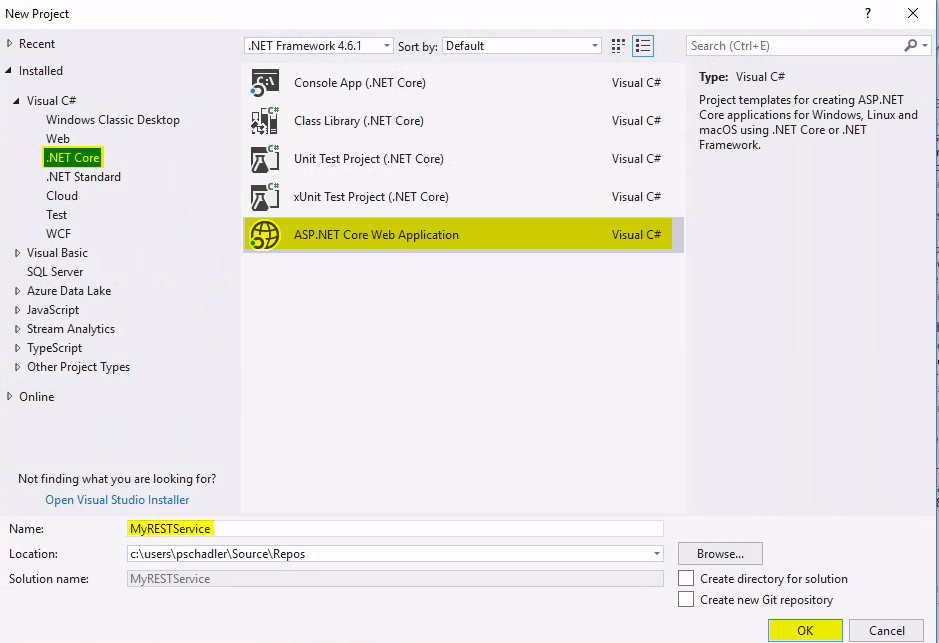Select the .NET Core category
Image resolution: width=939 pixels, height=643 pixels.
[73, 157]
